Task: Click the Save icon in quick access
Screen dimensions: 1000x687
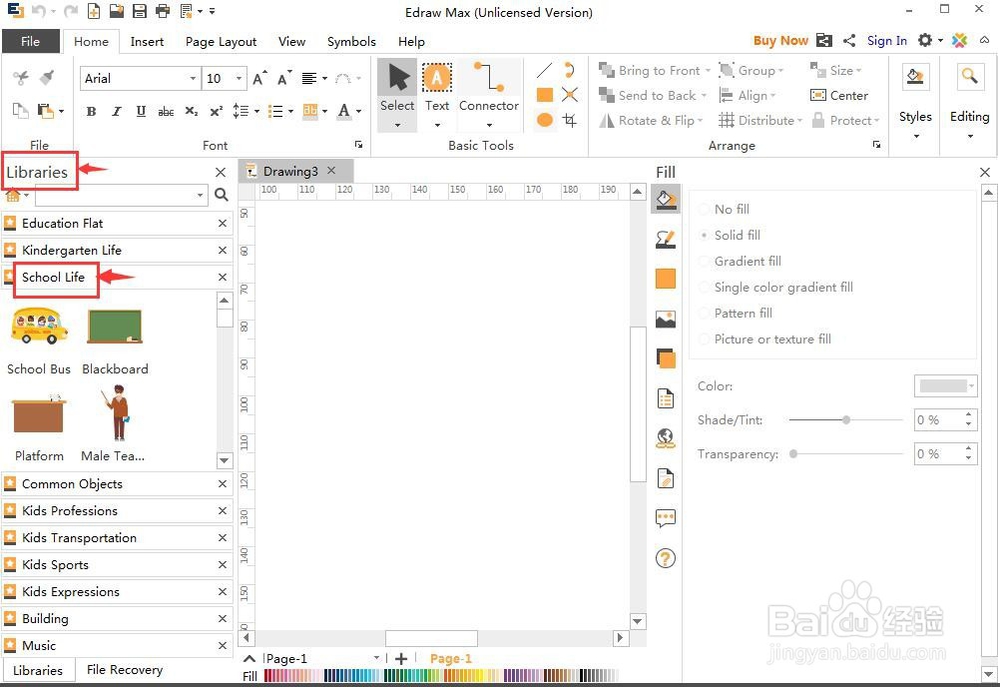Action: [139, 11]
